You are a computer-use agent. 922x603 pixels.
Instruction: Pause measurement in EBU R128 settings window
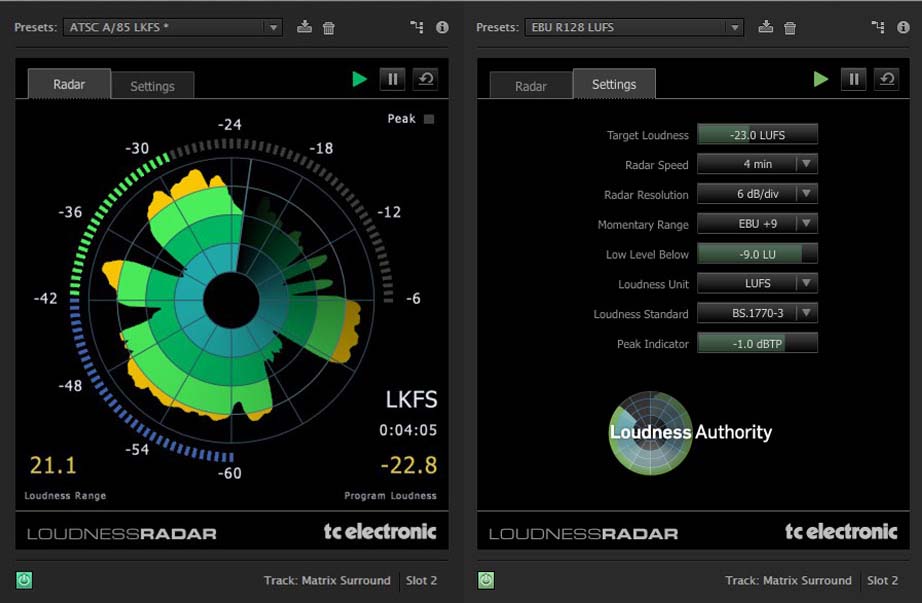click(854, 79)
